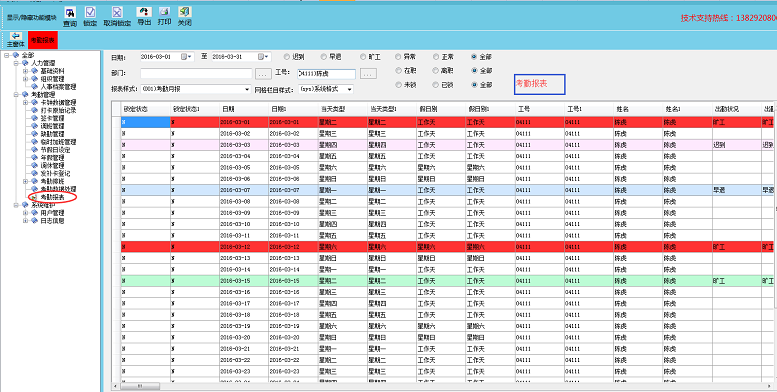Open the end date 2016-03-31 calendar dropdown
777x392 pixels.
[x=264, y=57]
